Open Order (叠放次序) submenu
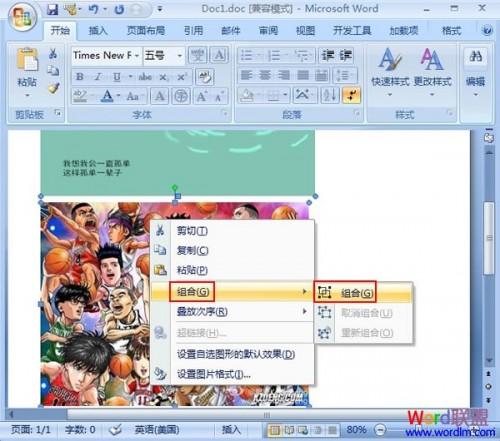 232,312
